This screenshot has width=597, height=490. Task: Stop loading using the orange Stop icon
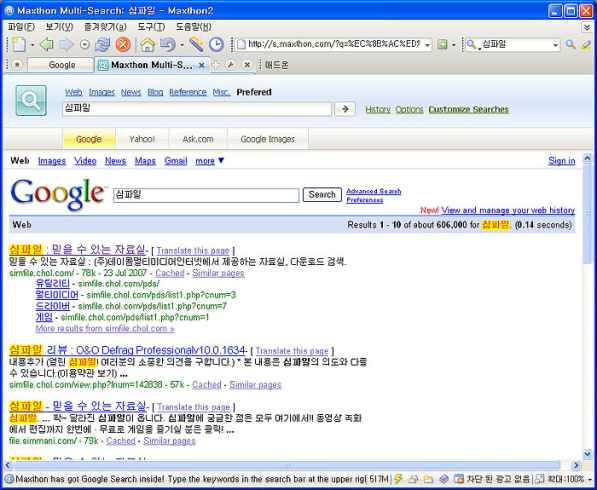pyautogui.click(x=123, y=45)
